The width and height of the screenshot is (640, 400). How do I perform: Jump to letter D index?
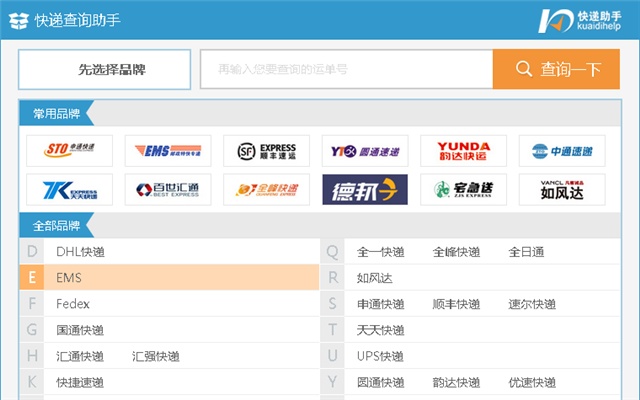32,251
